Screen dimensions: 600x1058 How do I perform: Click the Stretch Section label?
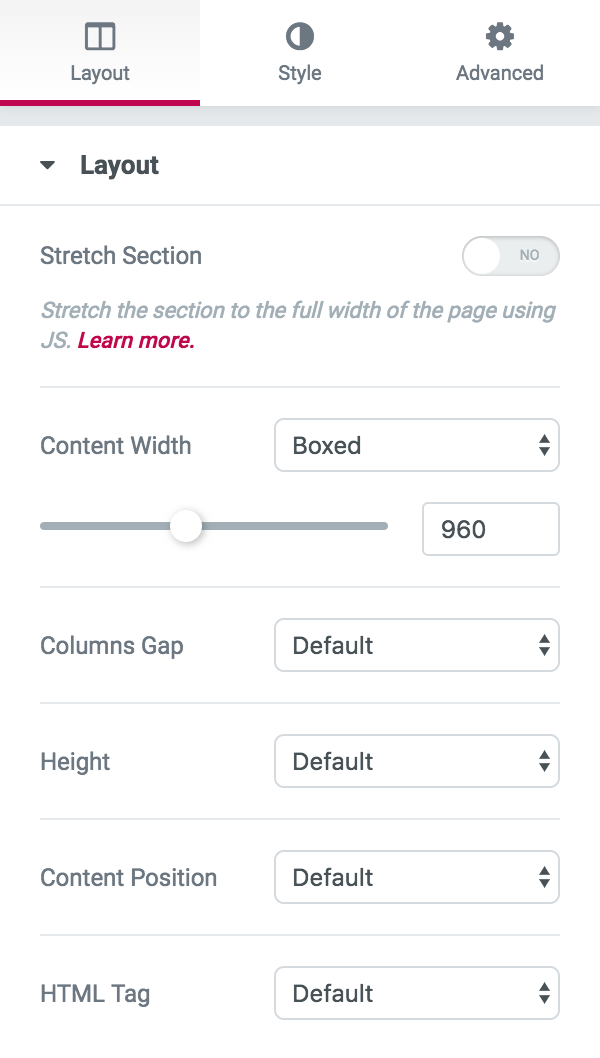[x=121, y=256]
